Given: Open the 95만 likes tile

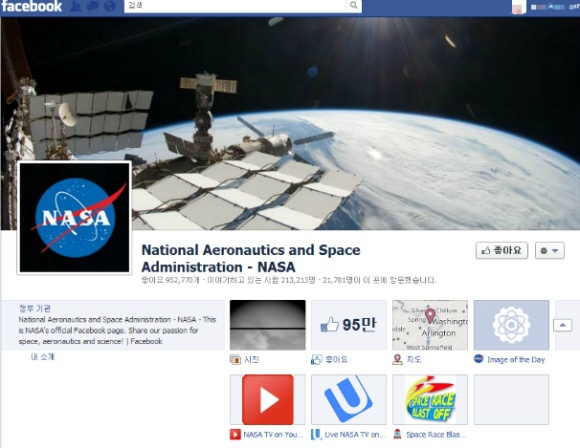Looking at the screenshot, I should point(349,325).
